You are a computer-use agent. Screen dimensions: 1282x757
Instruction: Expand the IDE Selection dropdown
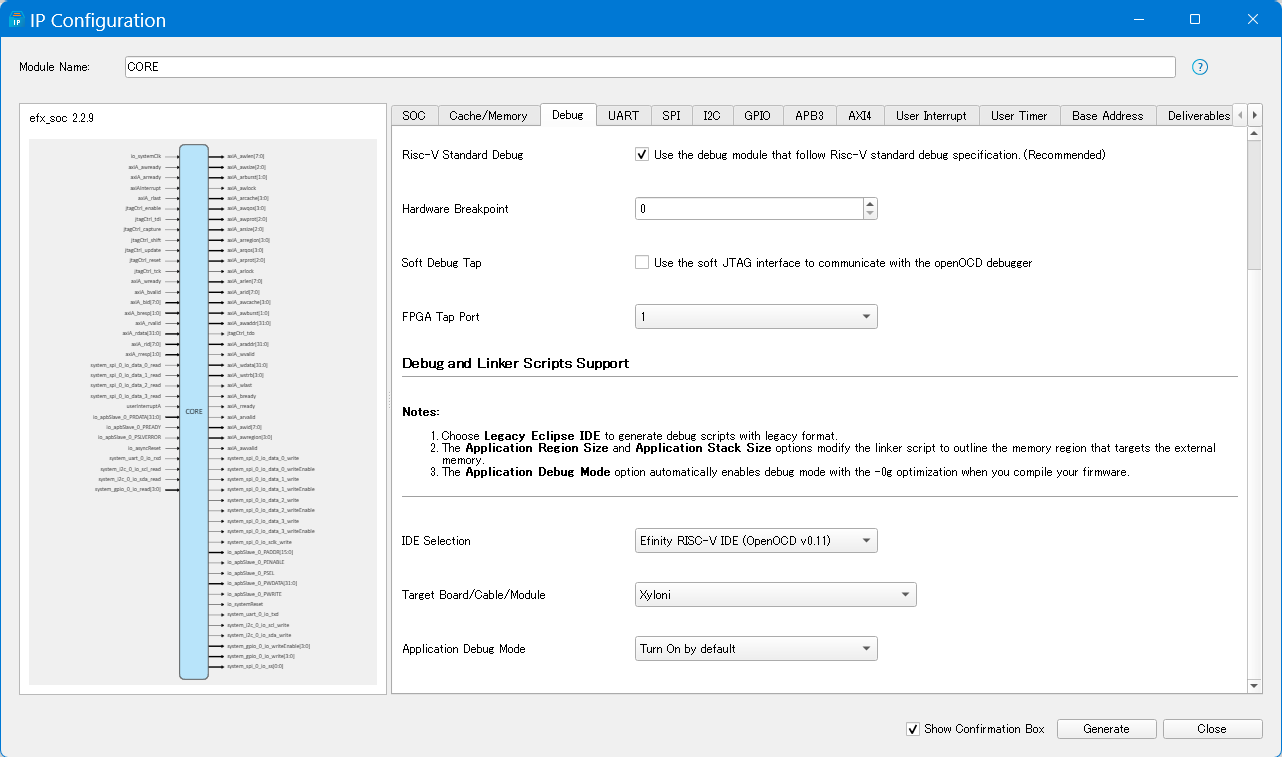click(756, 541)
